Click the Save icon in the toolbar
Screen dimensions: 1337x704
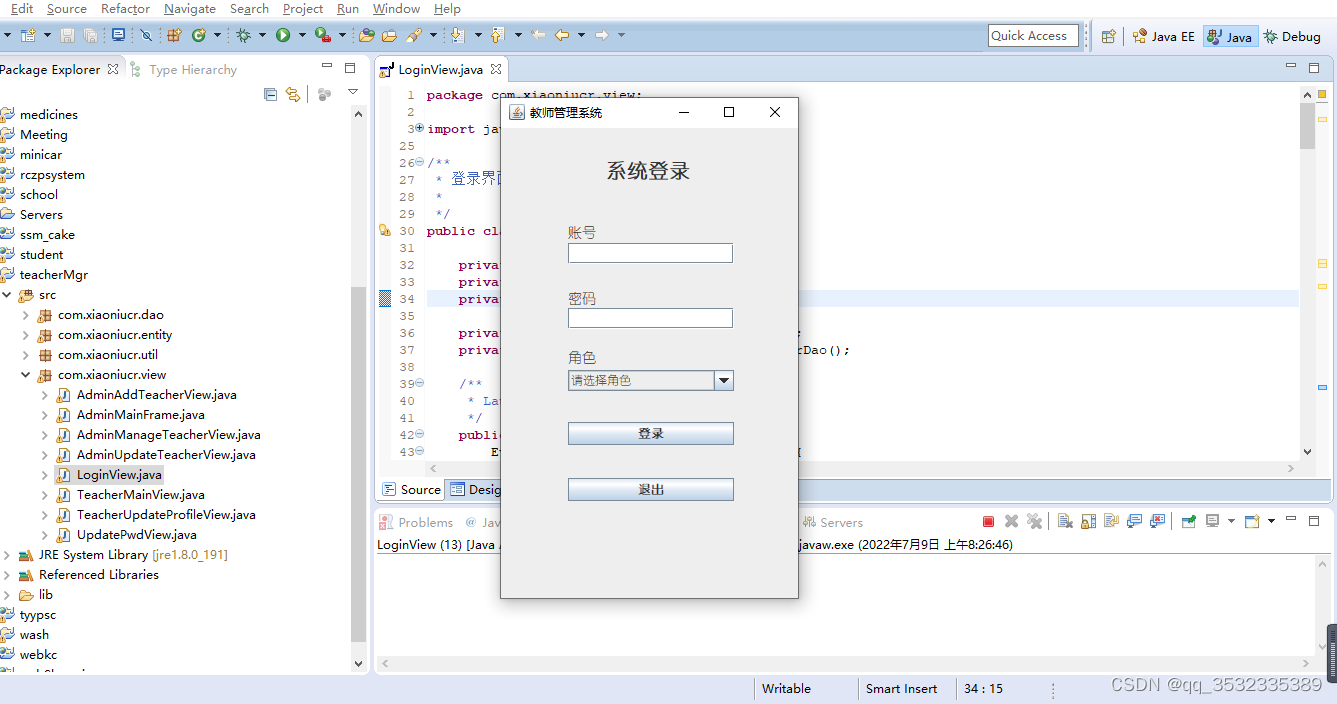67,36
